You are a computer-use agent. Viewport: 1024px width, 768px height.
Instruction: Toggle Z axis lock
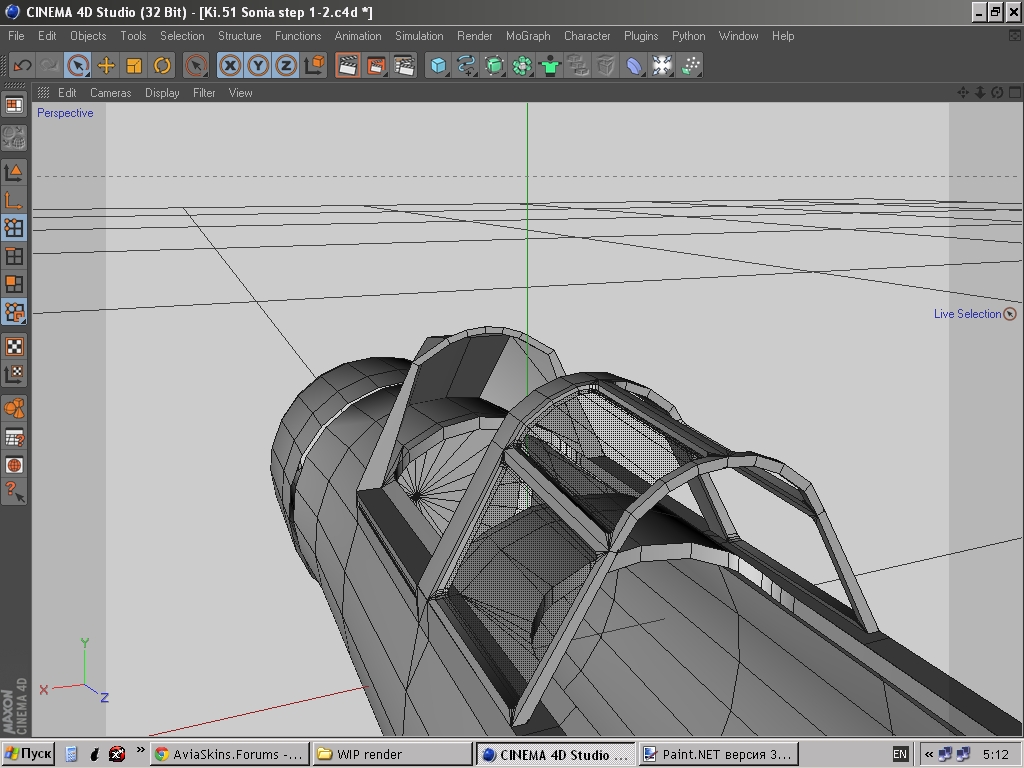pos(286,66)
